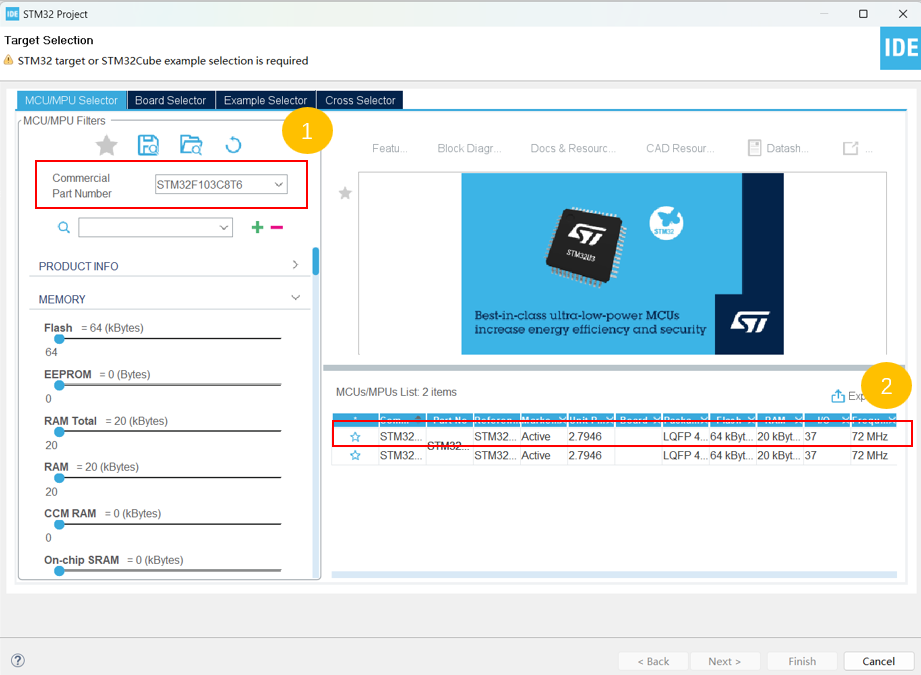The height and width of the screenshot is (675, 921).
Task: Click the external link icon right of Datasheet
Action: click(x=851, y=149)
